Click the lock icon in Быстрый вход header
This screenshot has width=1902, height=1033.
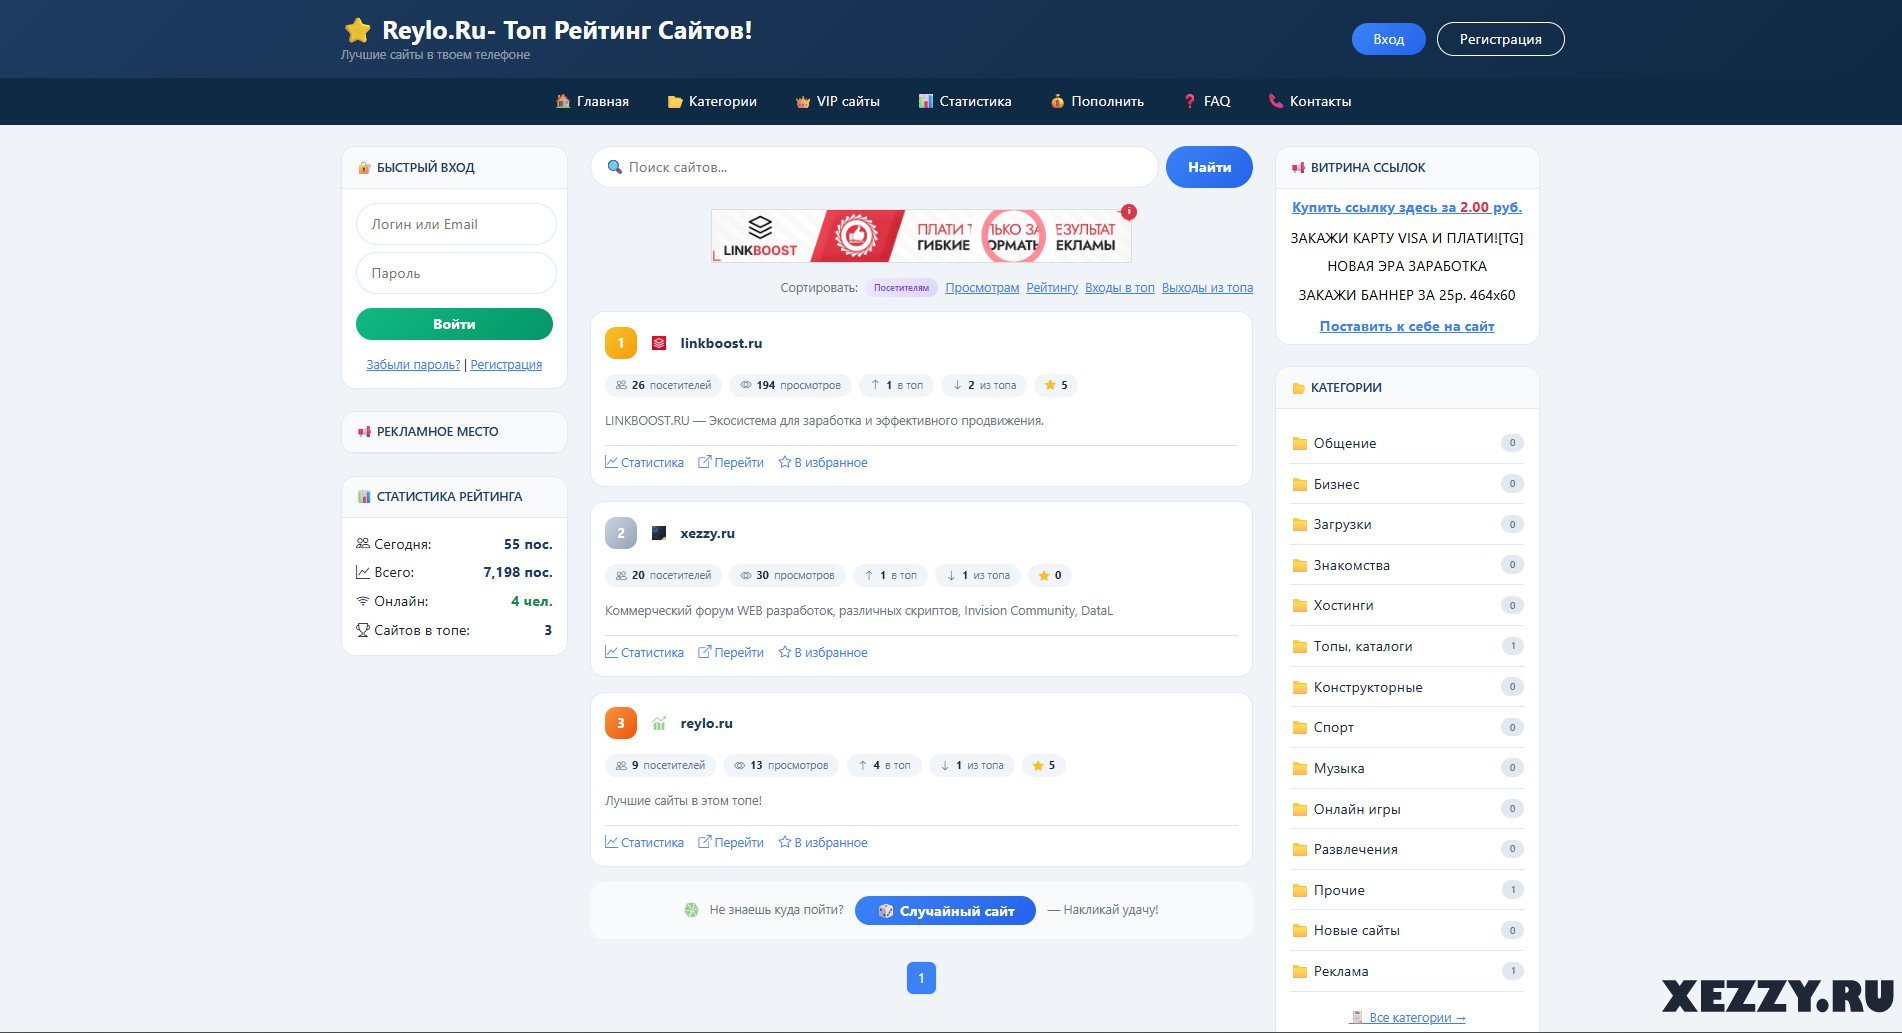point(364,168)
